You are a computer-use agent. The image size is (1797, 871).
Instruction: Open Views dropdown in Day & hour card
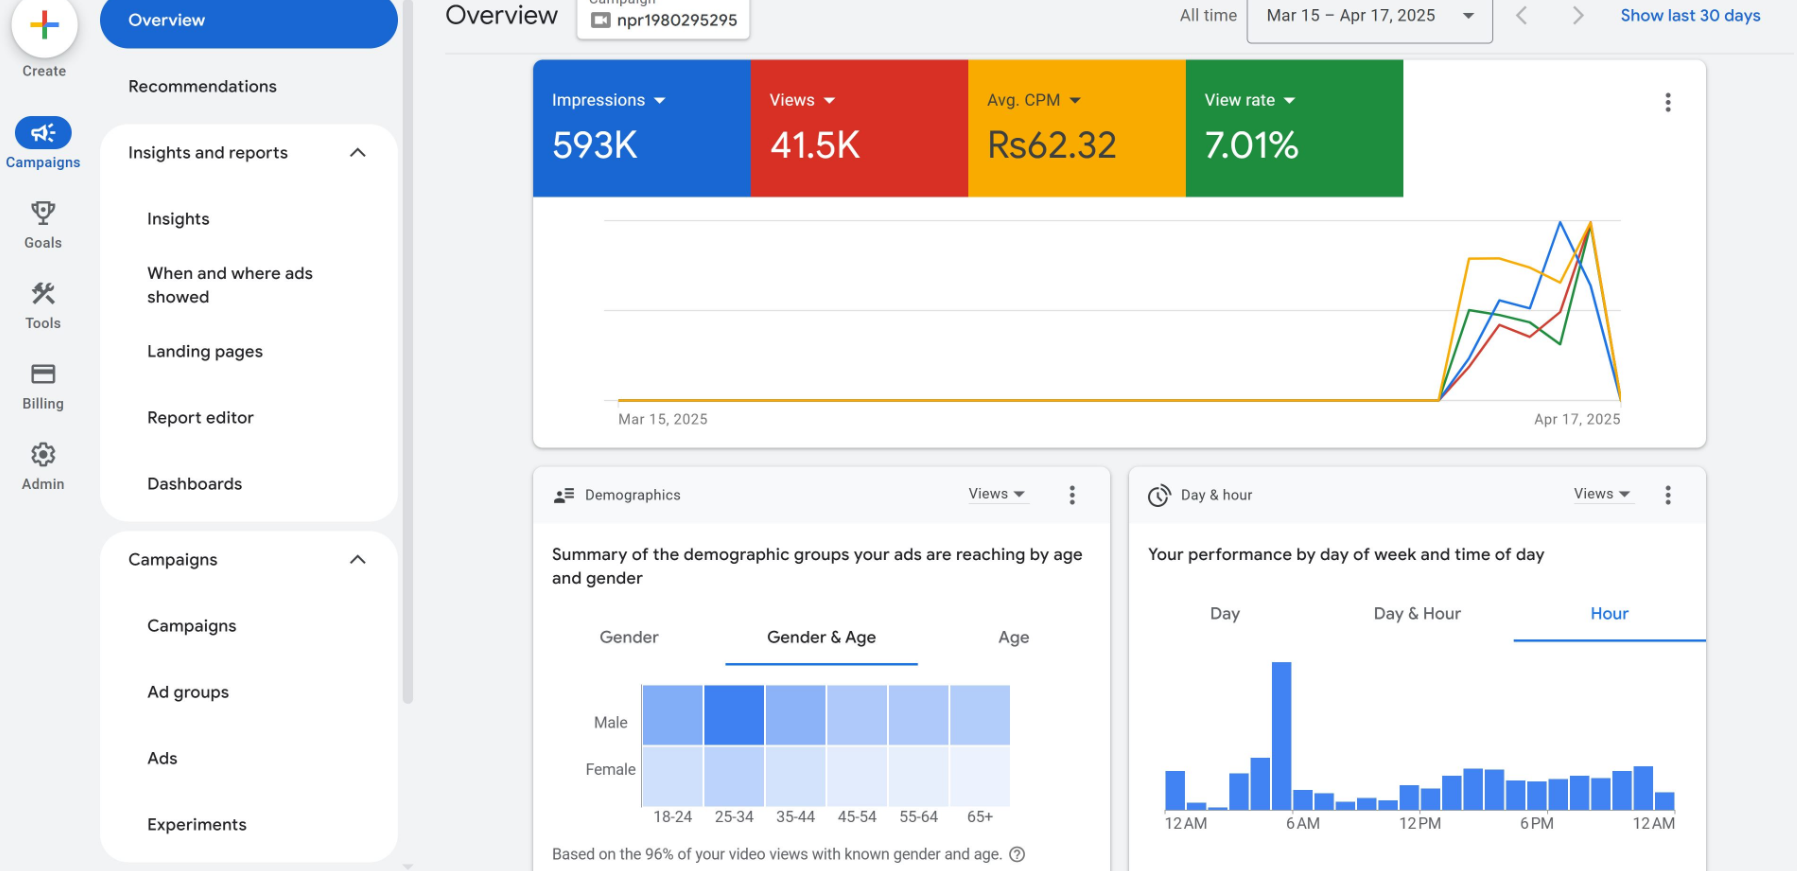1601,494
